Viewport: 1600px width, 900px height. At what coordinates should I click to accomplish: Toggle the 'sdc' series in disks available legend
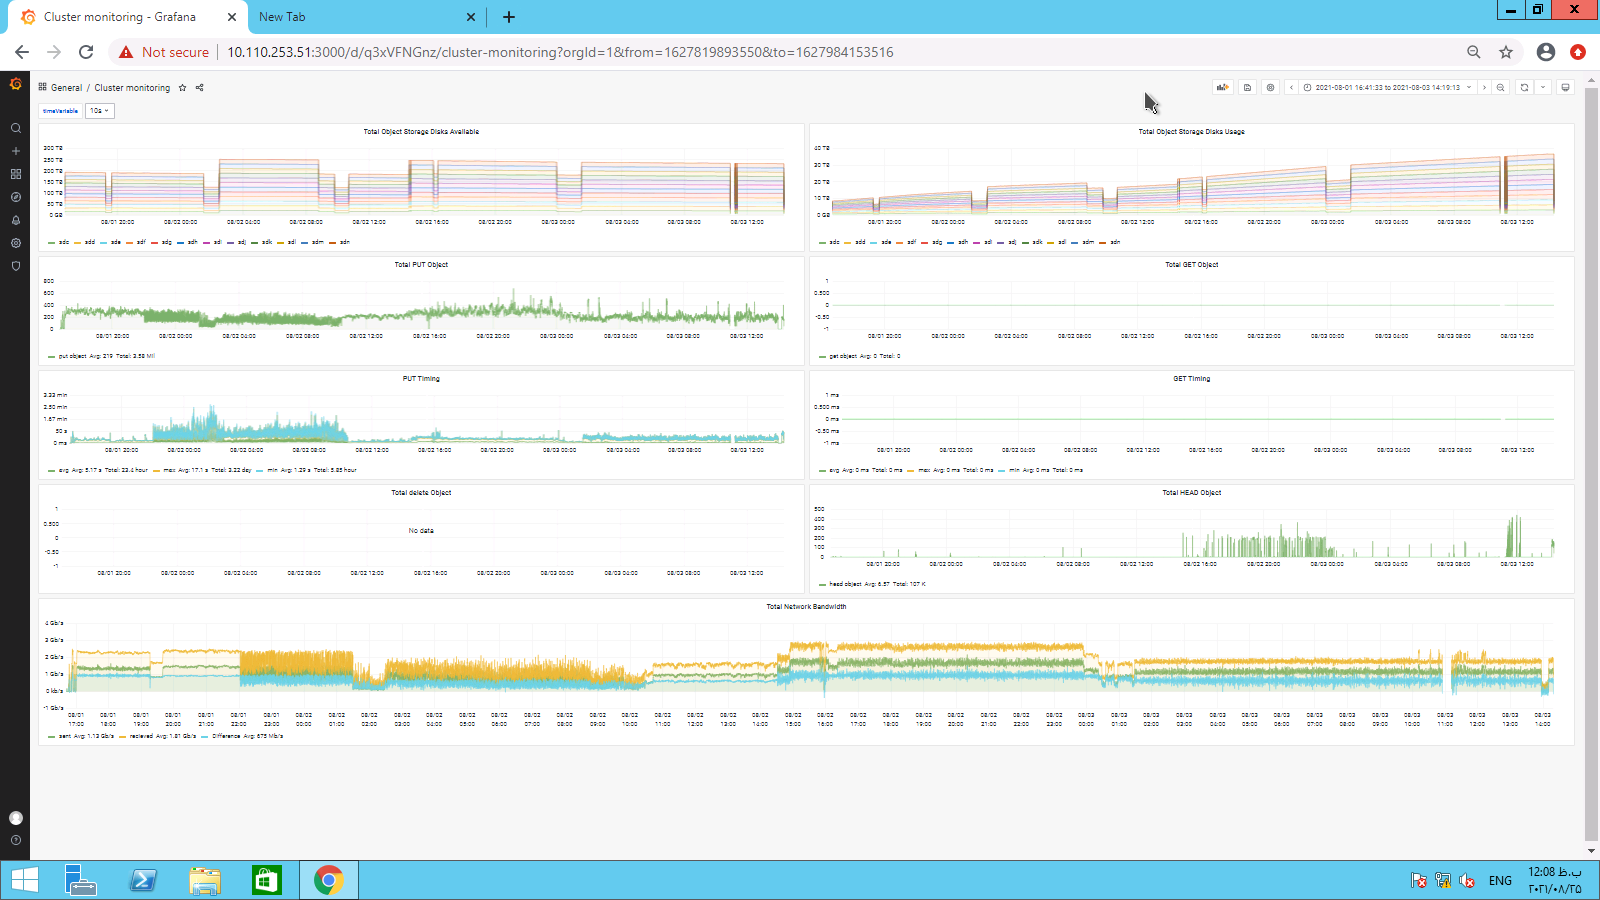[63, 242]
